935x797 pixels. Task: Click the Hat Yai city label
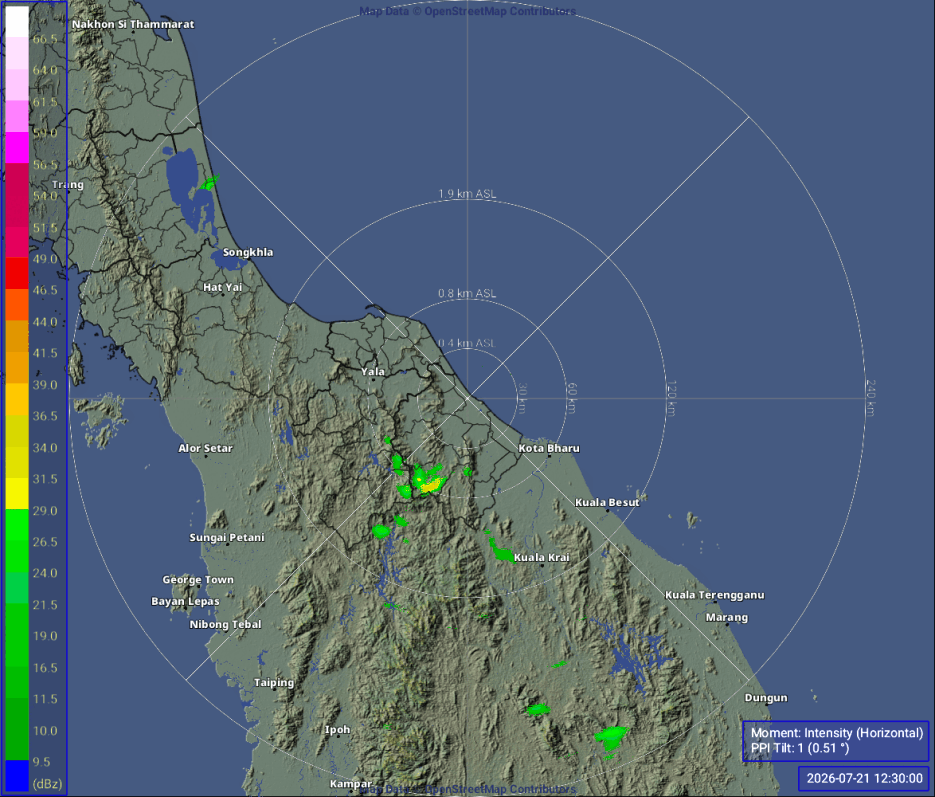pos(222,287)
